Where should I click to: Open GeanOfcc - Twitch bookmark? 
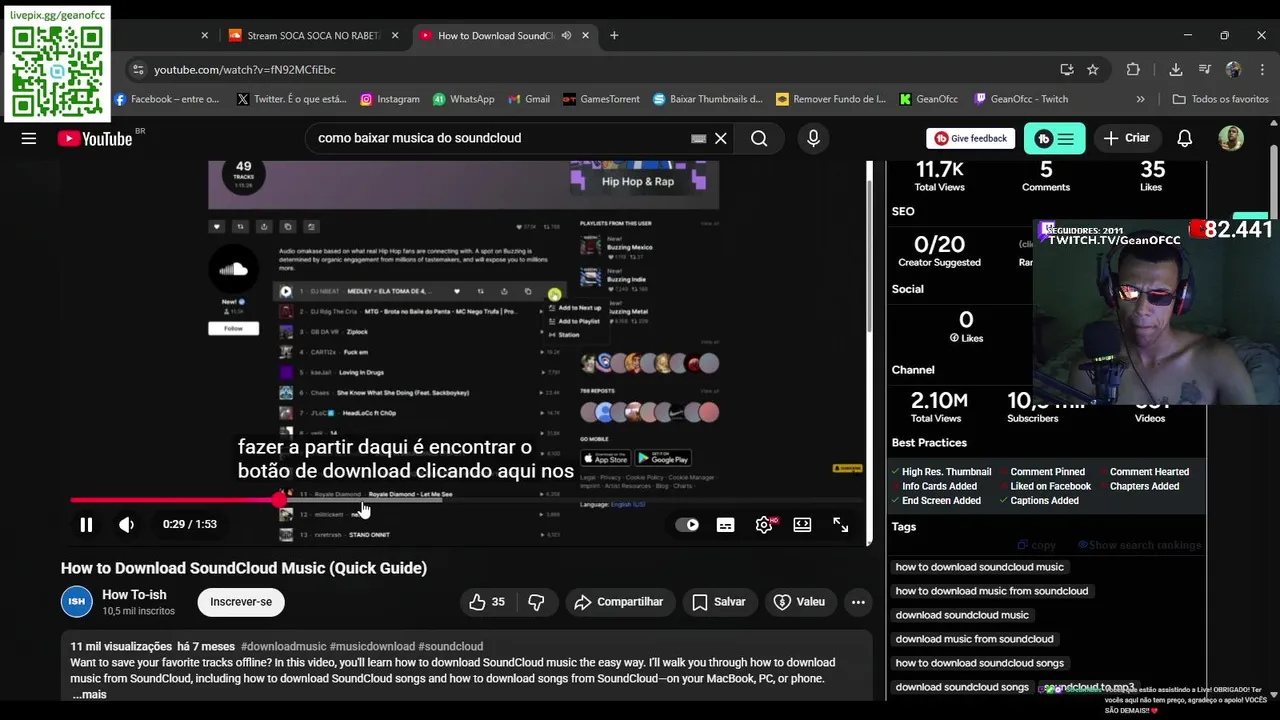pos(1021,99)
